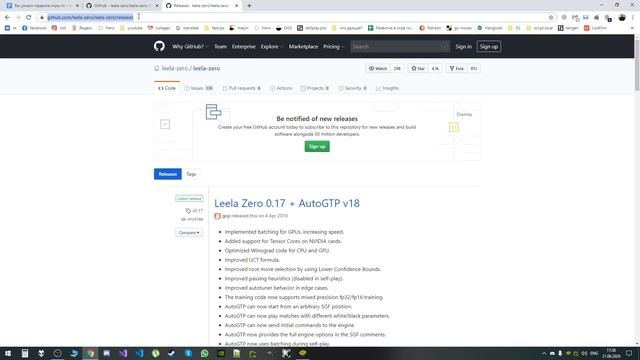
Task: Open the Windows Start menu
Action: [8, 353]
